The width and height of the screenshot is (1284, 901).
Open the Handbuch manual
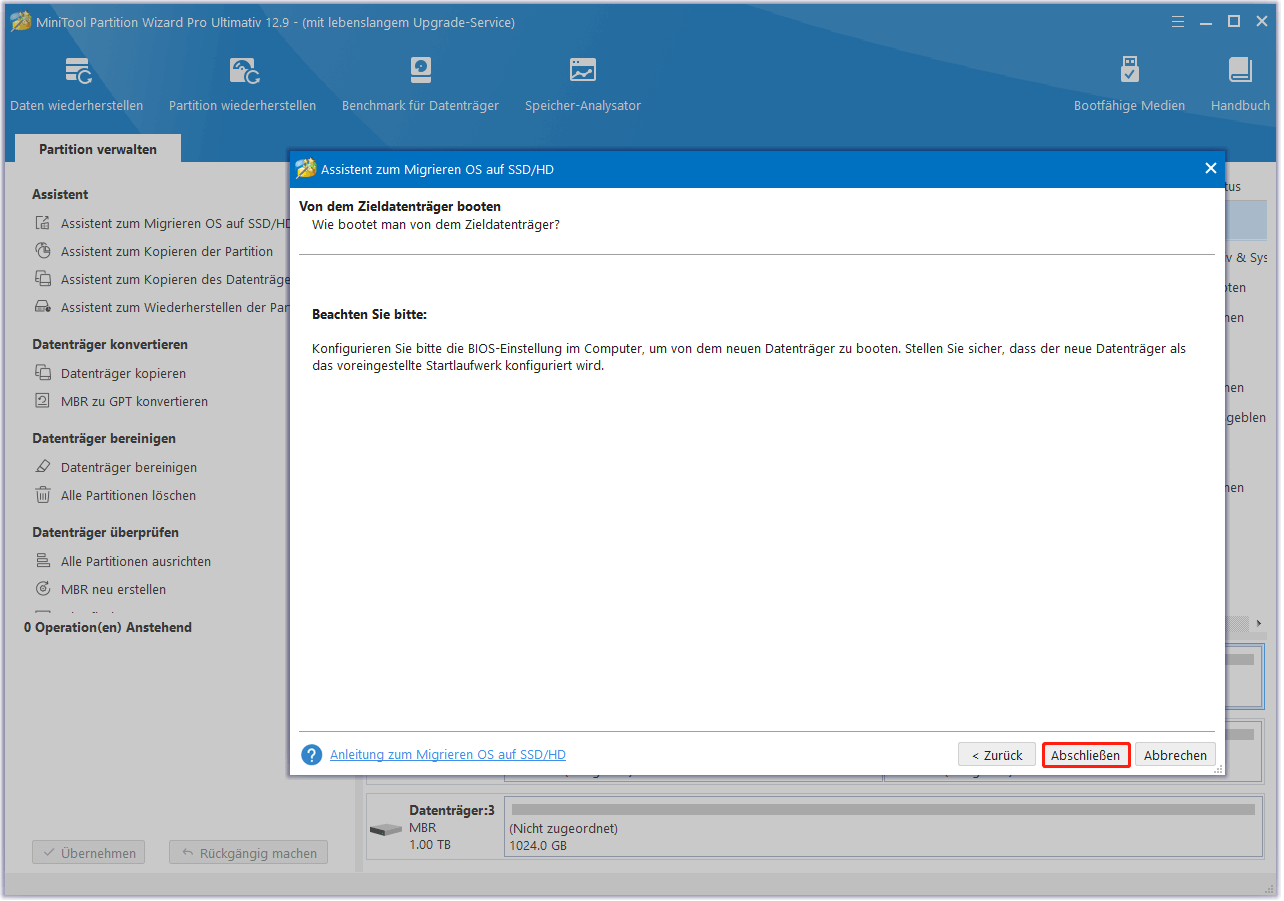[x=1240, y=84]
